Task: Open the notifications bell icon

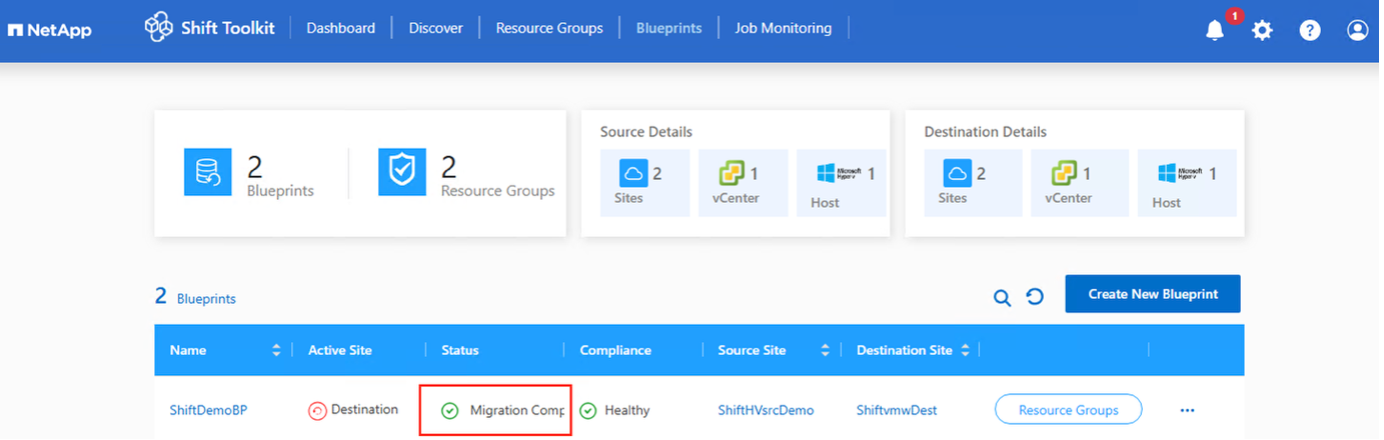Action: click(x=1215, y=31)
